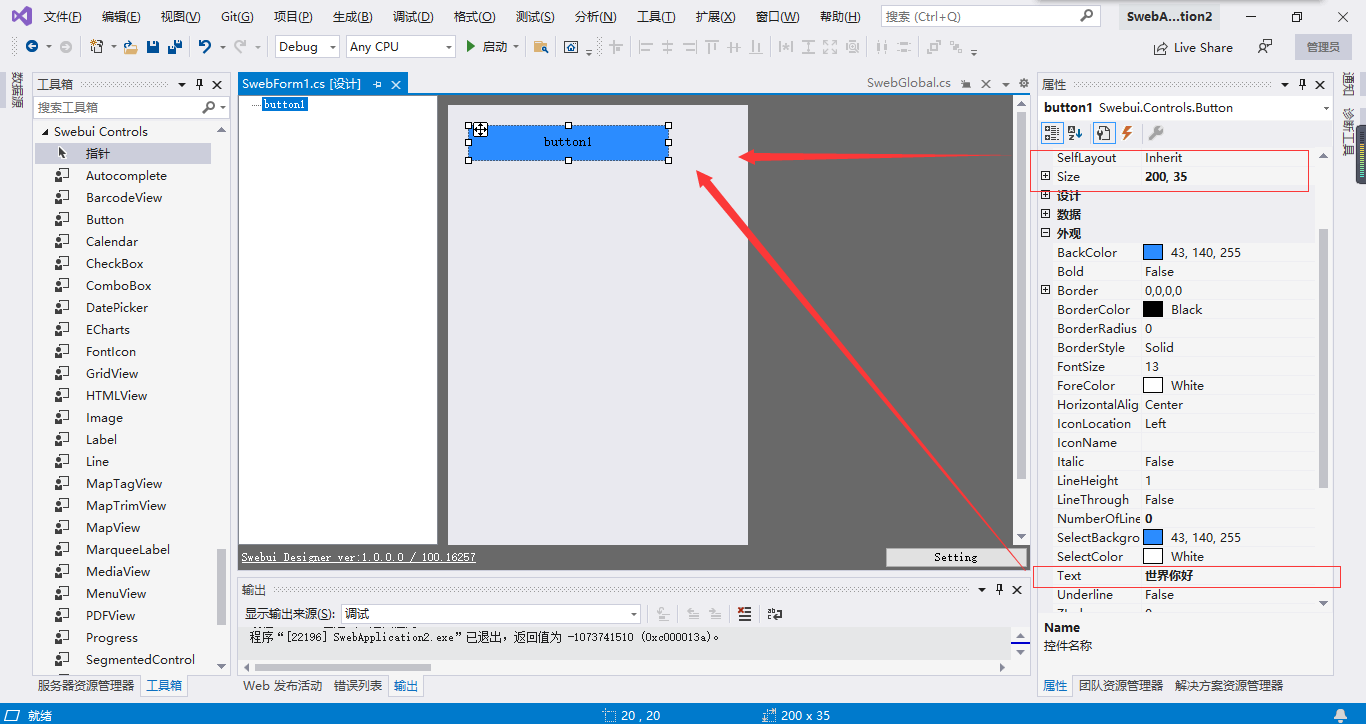Click the Live Share icon
This screenshot has height=724, width=1366.
pyautogui.click(x=1160, y=48)
